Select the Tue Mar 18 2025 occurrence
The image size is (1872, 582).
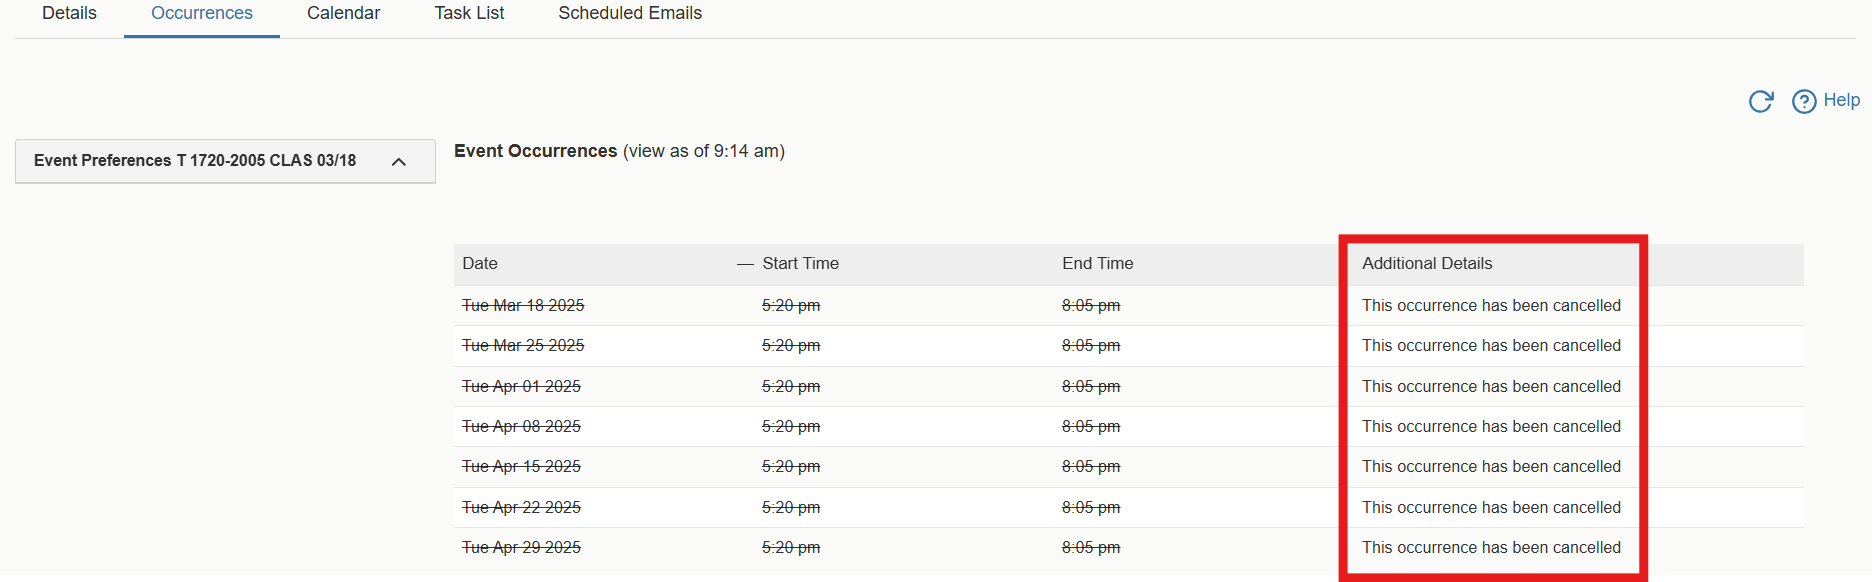(x=523, y=305)
